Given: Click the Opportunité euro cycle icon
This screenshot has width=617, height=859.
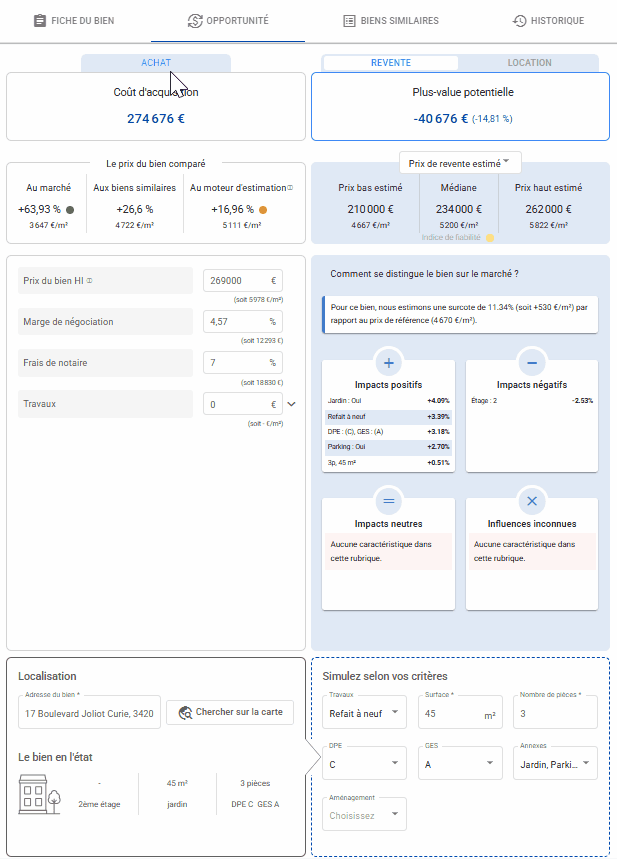Looking at the screenshot, I should click(195, 21).
